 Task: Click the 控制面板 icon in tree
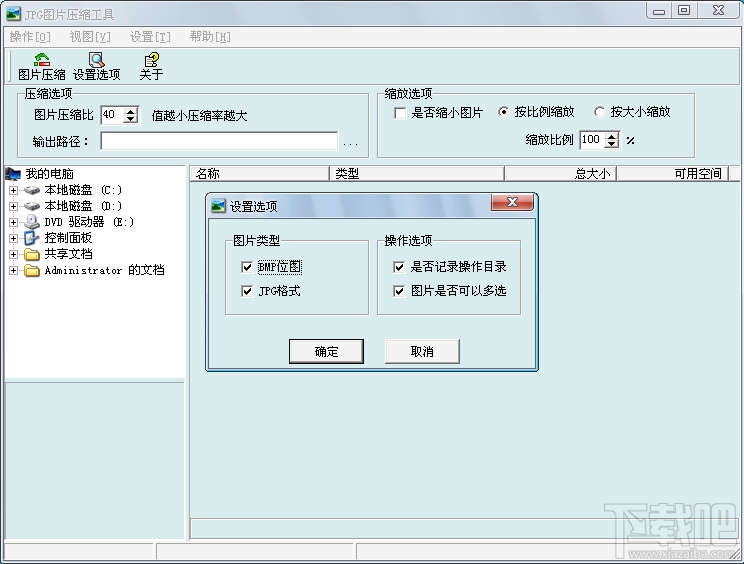[x=31, y=238]
